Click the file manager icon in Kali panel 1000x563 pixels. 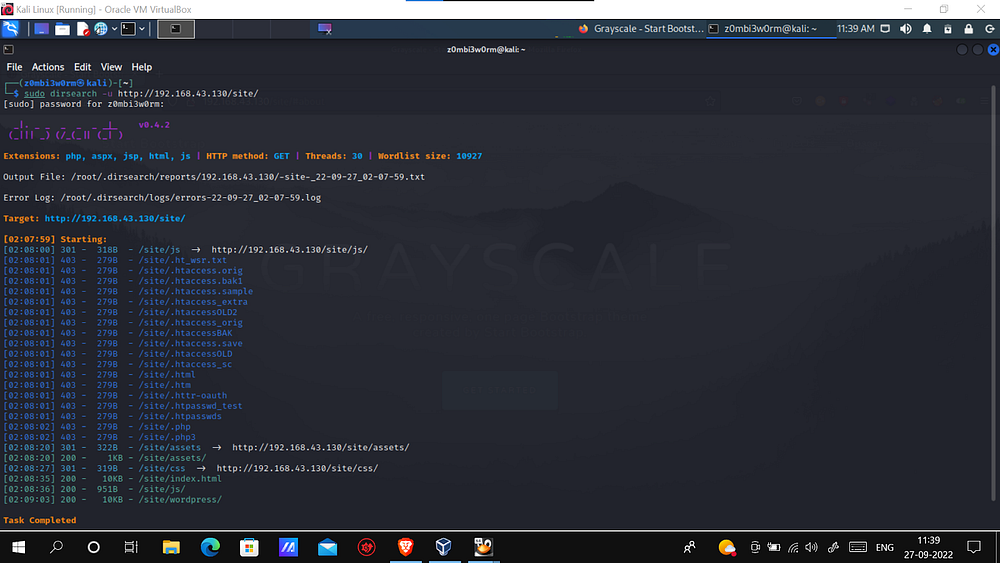point(63,29)
